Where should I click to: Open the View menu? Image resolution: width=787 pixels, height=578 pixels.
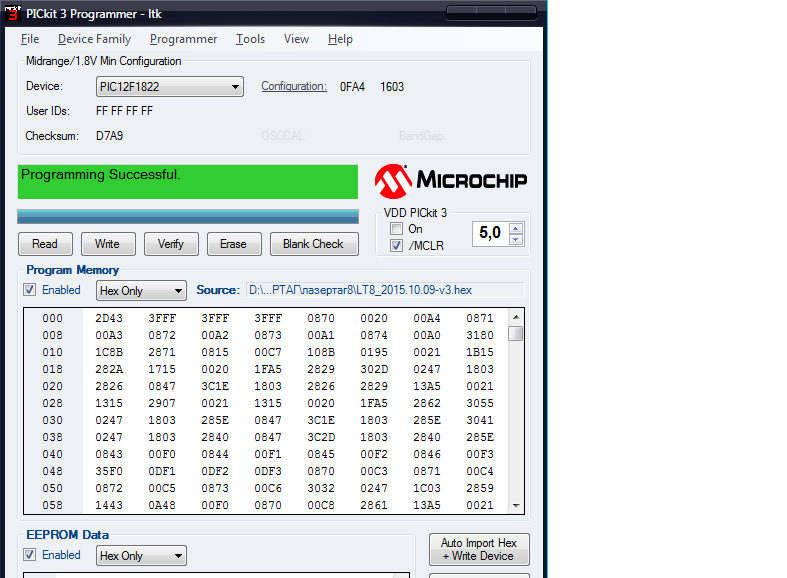[296, 39]
